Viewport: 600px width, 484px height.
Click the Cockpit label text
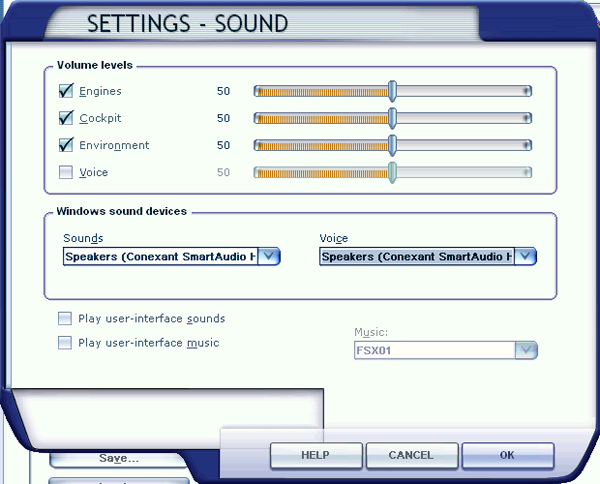(100, 118)
